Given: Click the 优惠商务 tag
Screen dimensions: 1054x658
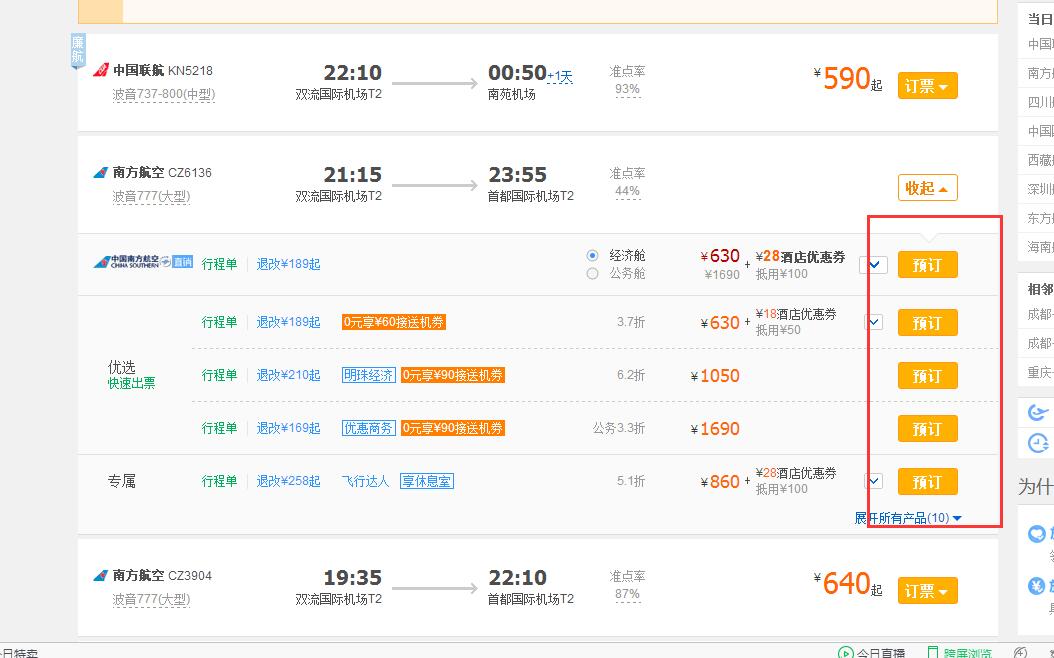Looking at the screenshot, I should [x=368, y=428].
